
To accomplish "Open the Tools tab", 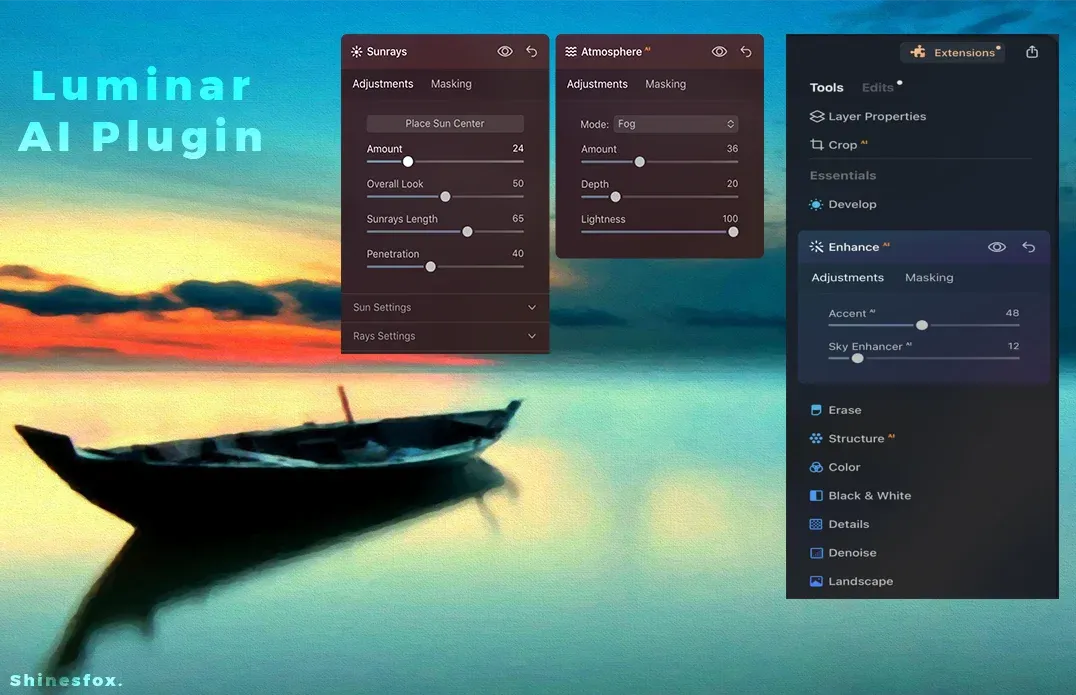I will [826, 88].
